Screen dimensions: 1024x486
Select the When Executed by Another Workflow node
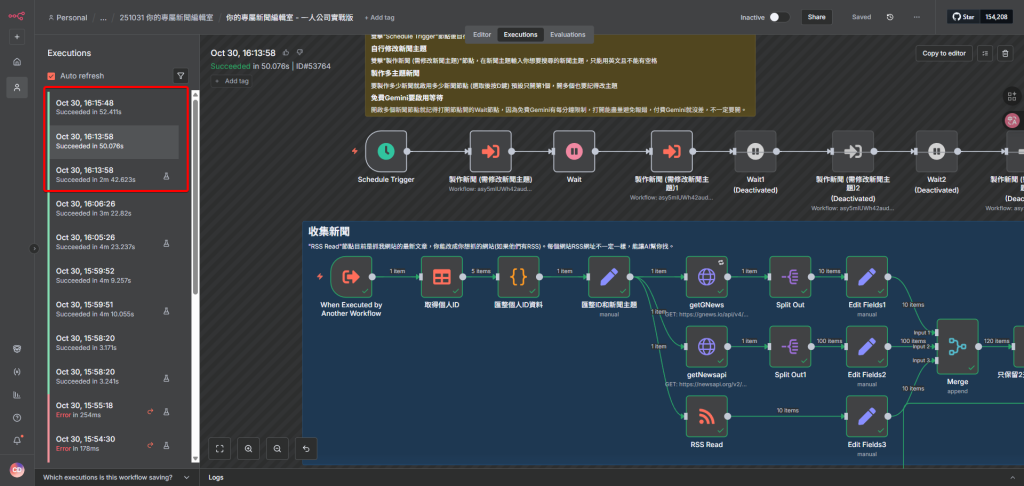tap(351, 277)
